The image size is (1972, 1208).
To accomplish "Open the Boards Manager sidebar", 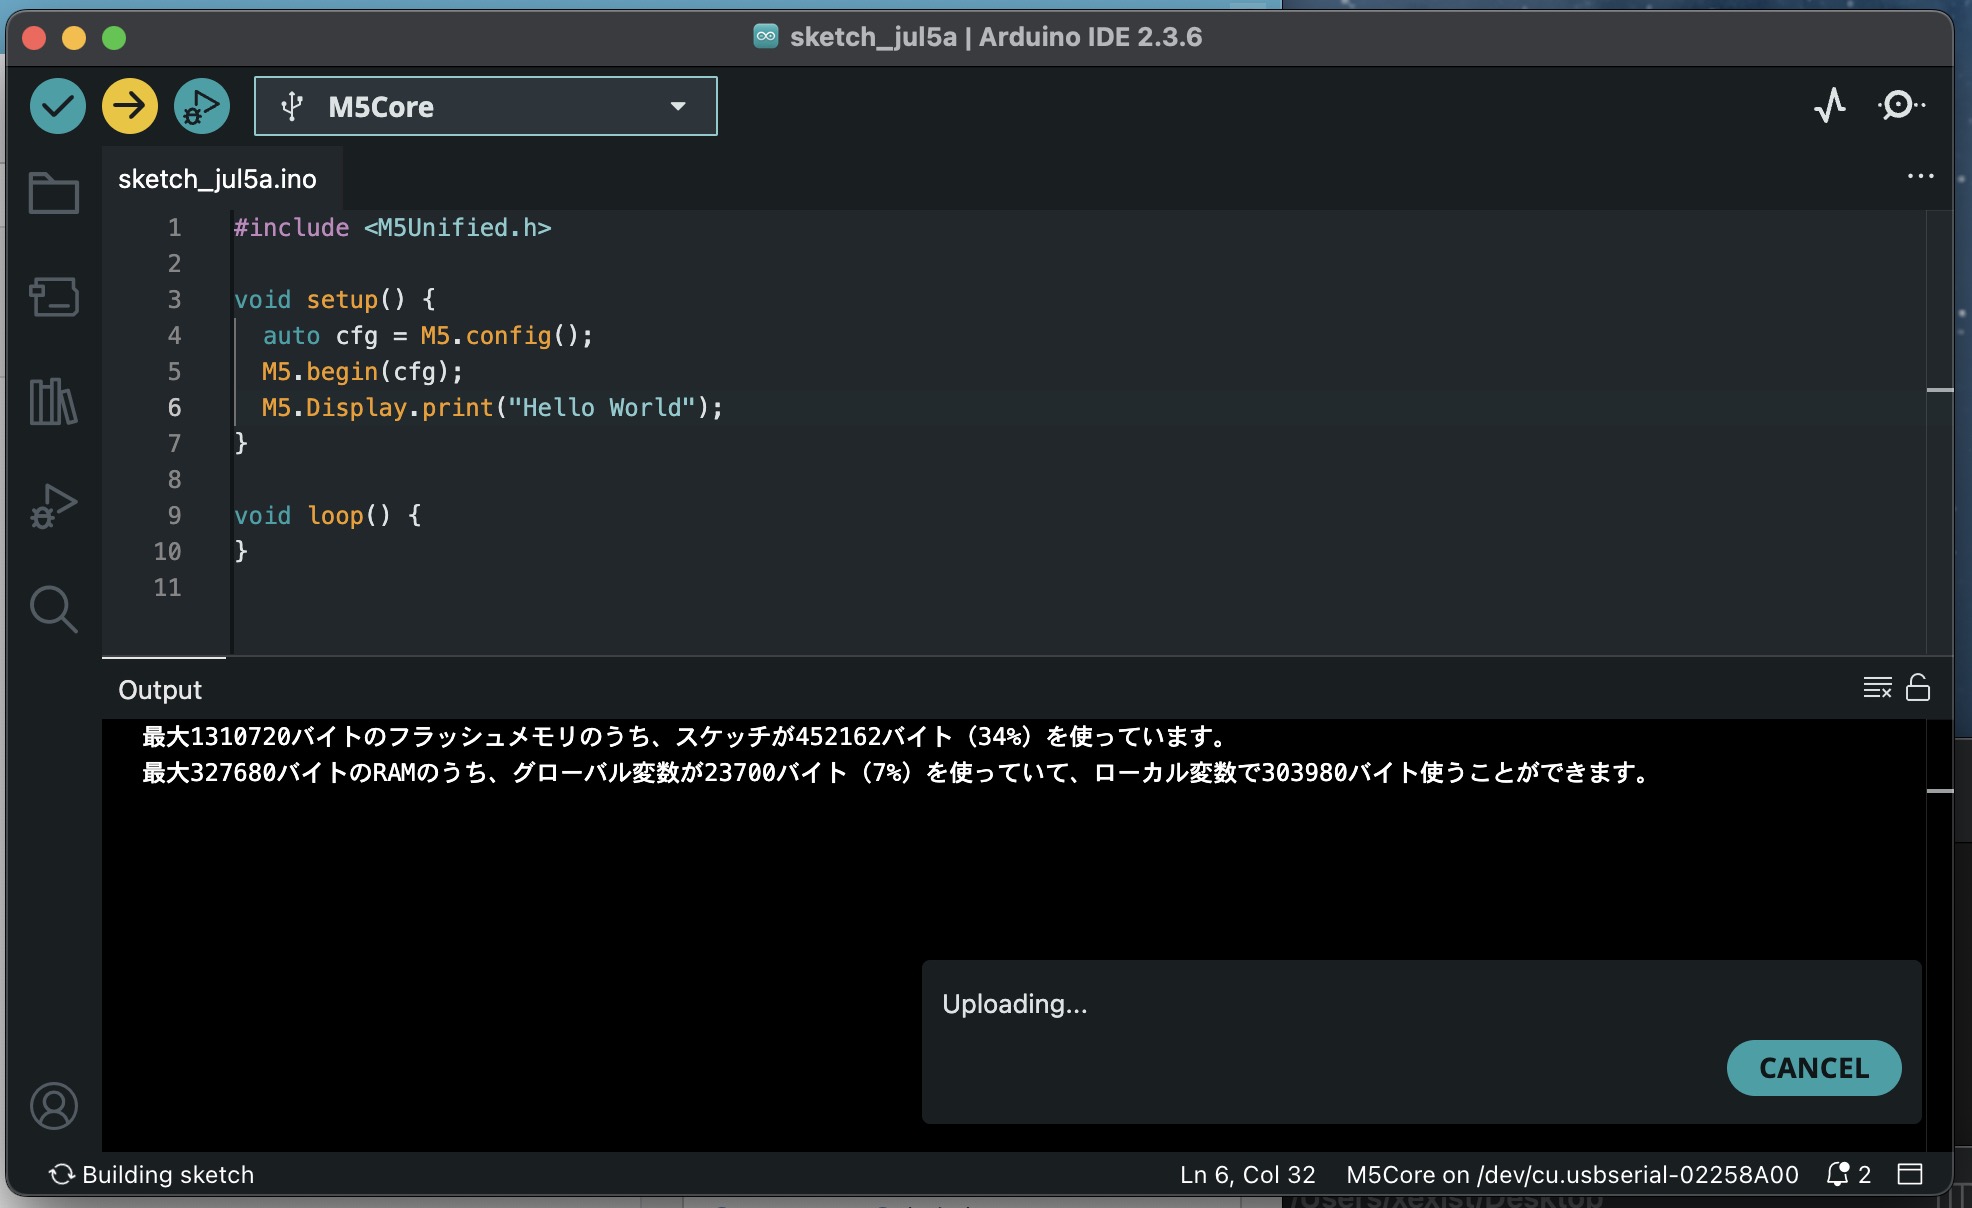I will [54, 297].
